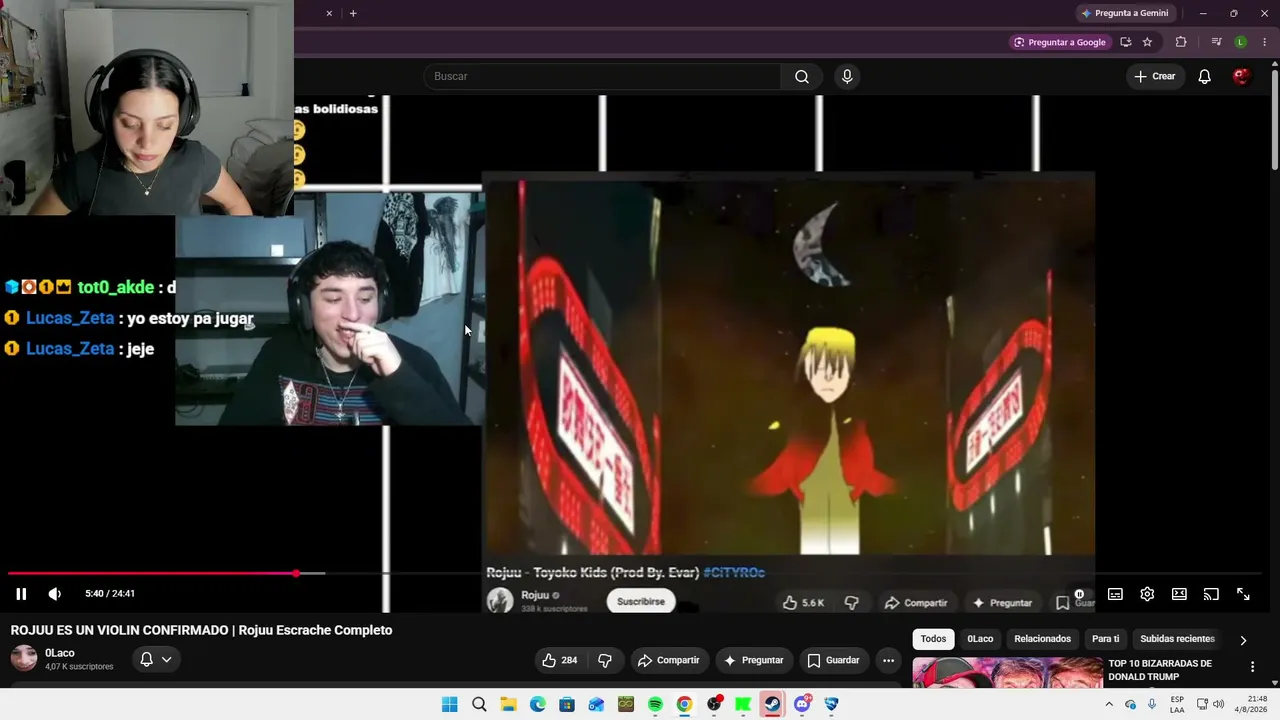Open the clock and date panel
1280x720 pixels.
(x=1250, y=704)
